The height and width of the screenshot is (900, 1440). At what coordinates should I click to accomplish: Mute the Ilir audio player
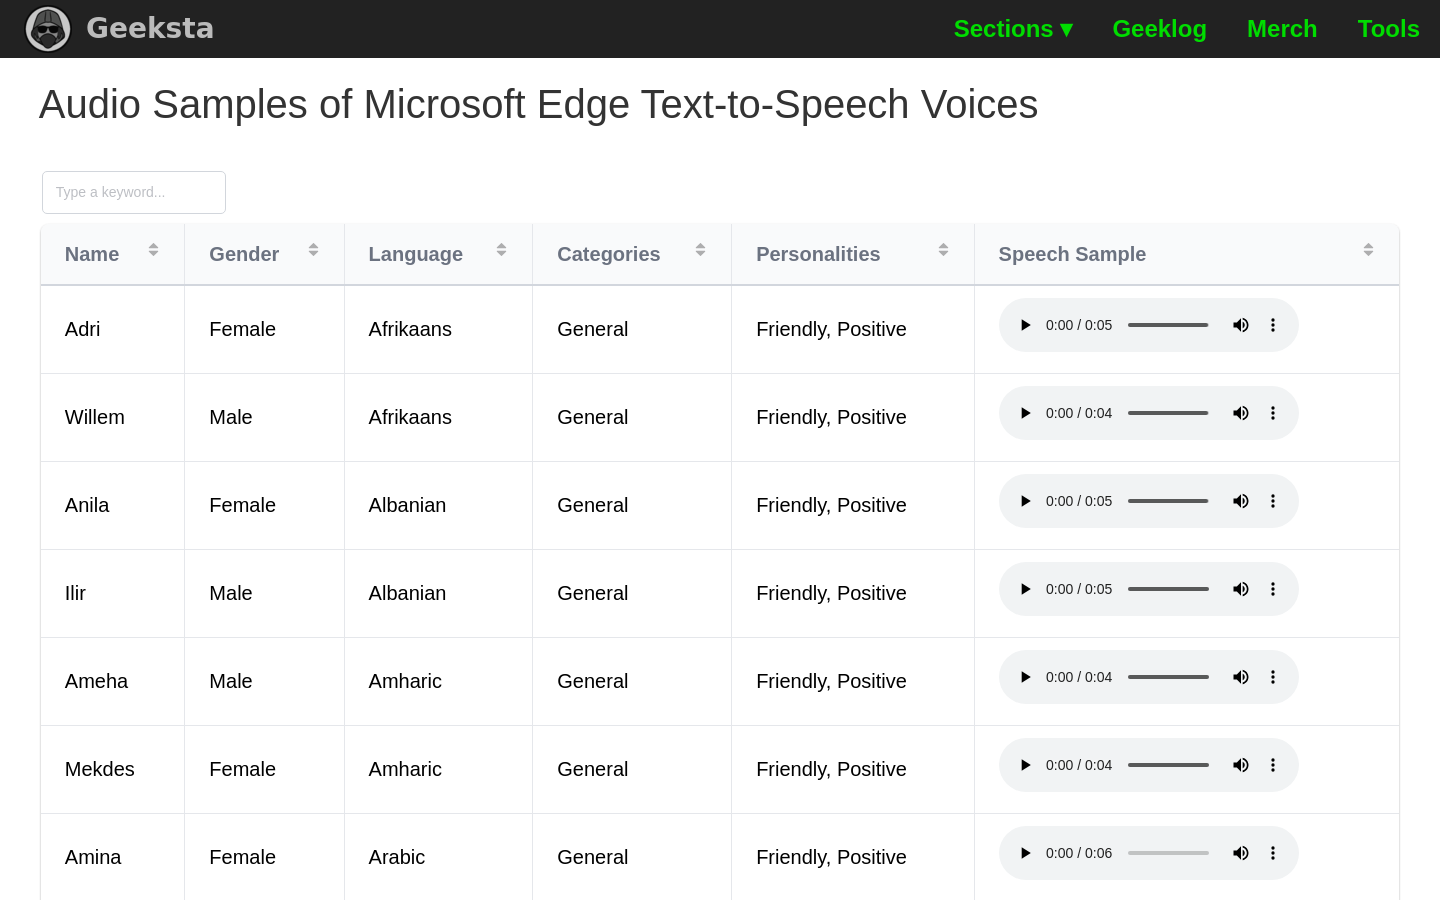pos(1241,589)
